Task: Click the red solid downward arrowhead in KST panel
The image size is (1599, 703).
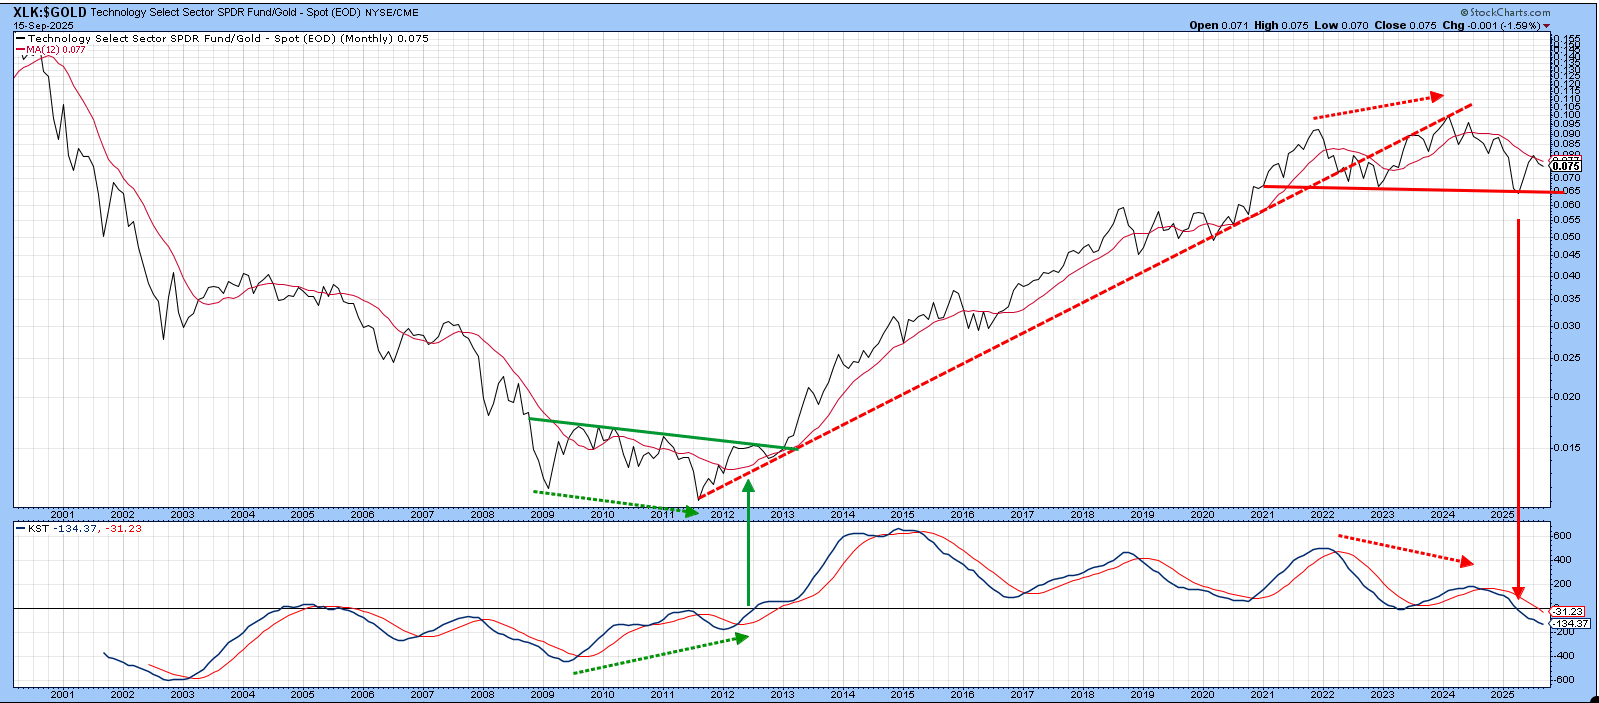Action: click(x=1518, y=591)
